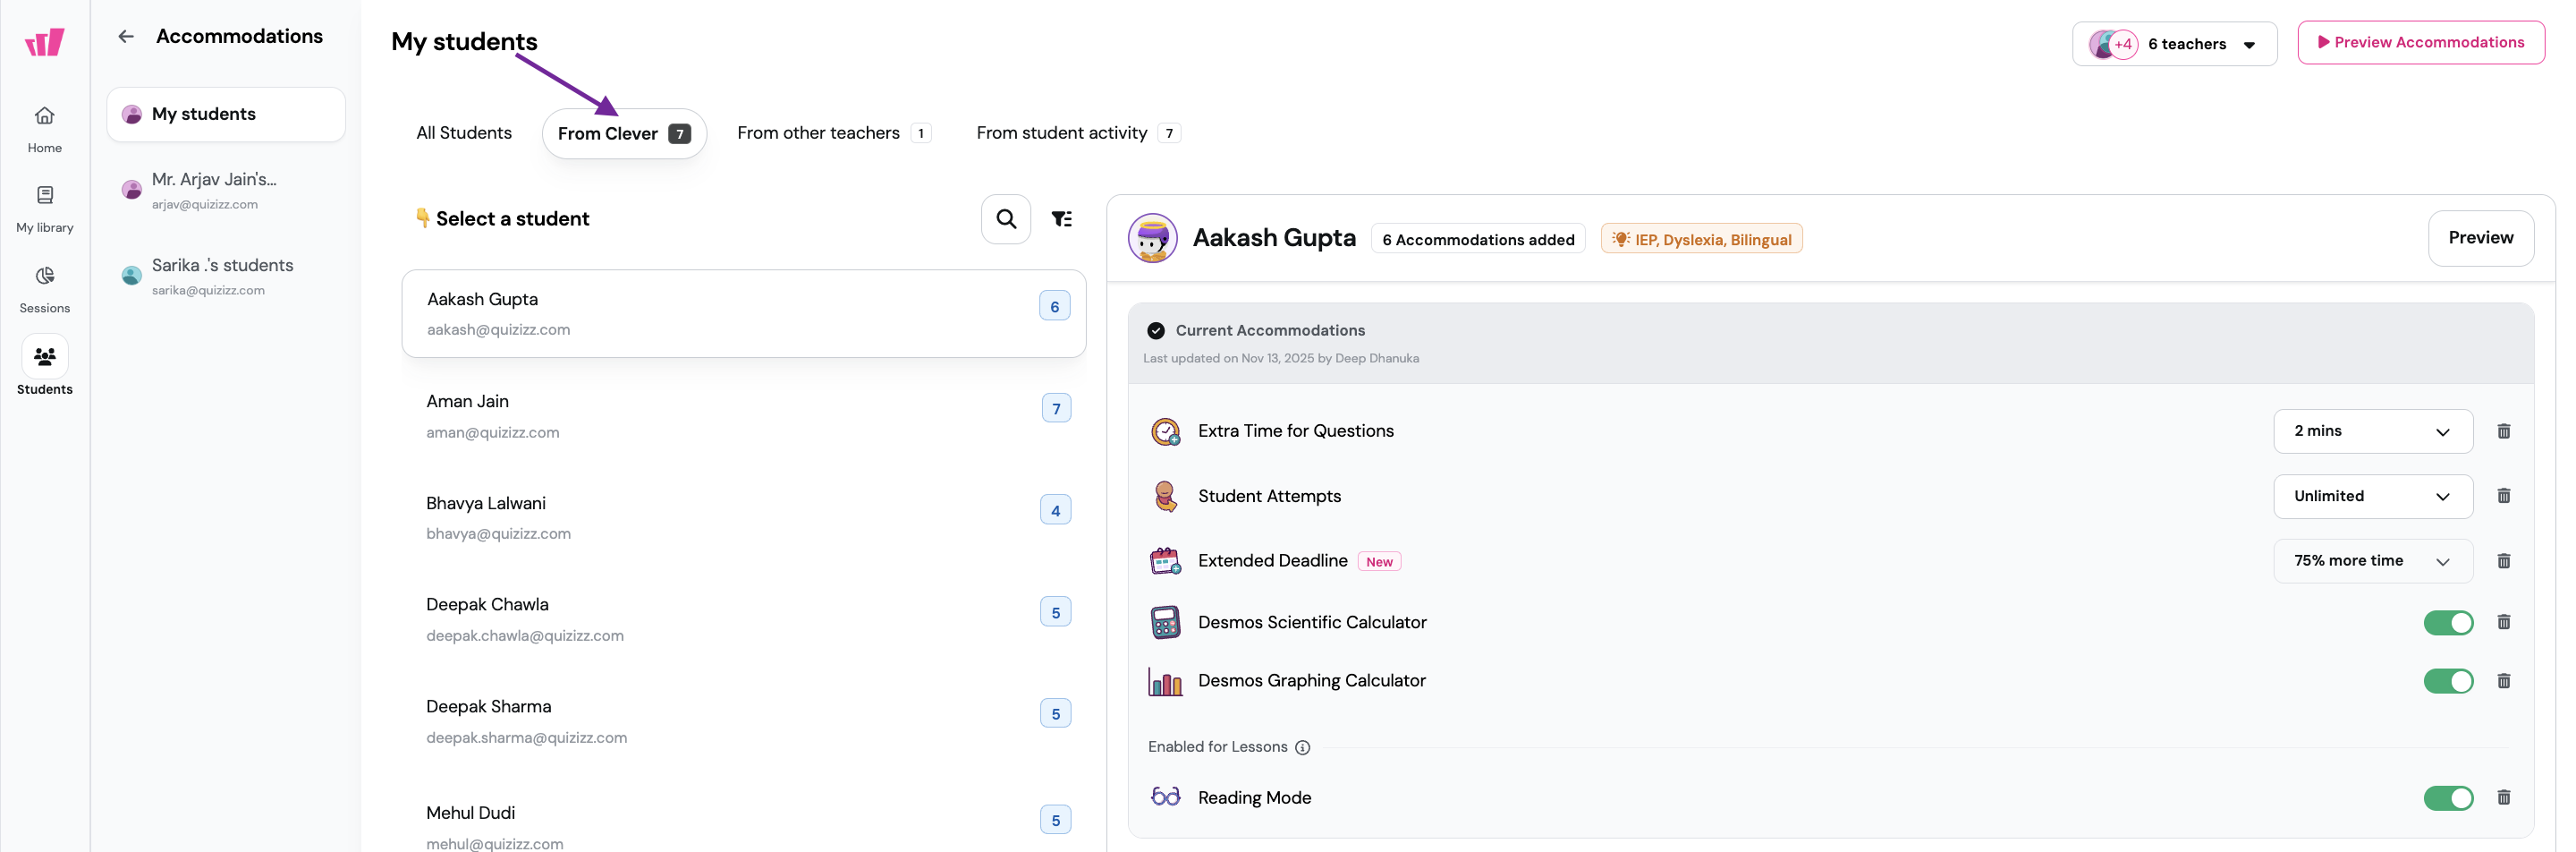Delete Extra Time for Questions accommodation
This screenshot has width=2576, height=852.
[2504, 431]
